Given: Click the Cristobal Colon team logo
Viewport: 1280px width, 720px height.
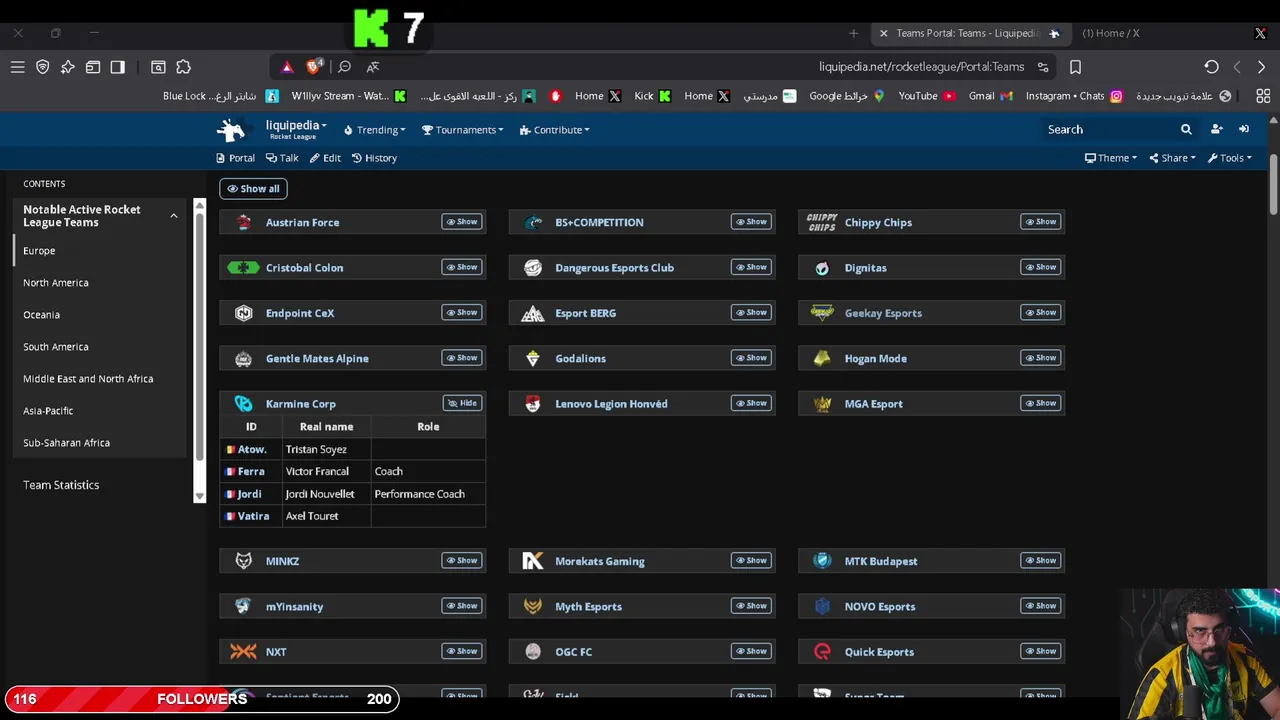Looking at the screenshot, I should click(x=243, y=268).
